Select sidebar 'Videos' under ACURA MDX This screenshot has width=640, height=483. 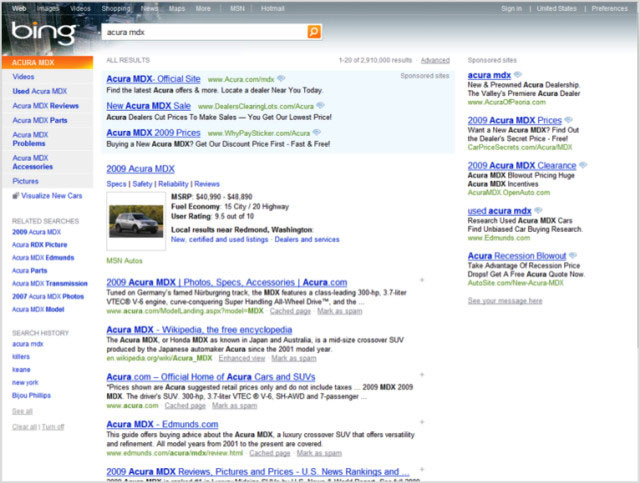point(23,76)
